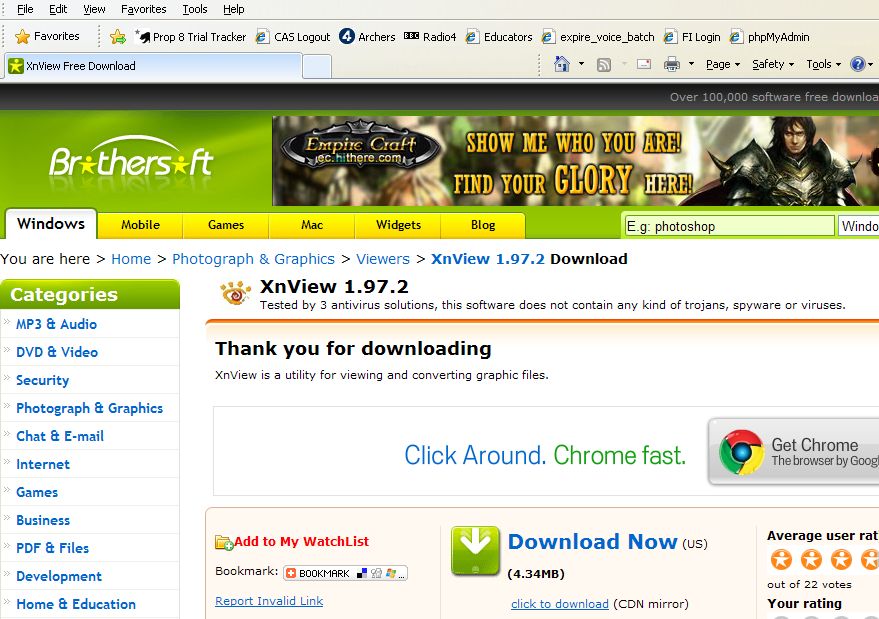Click the green download arrow icon

[x=475, y=551]
